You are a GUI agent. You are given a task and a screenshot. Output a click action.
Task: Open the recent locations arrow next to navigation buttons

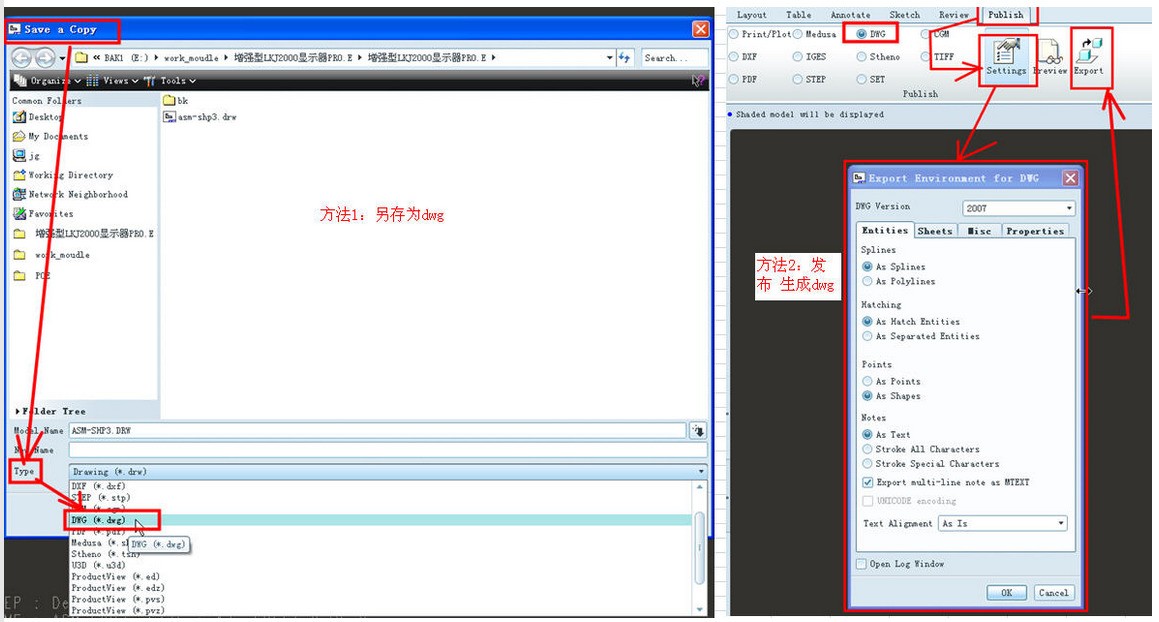62,58
